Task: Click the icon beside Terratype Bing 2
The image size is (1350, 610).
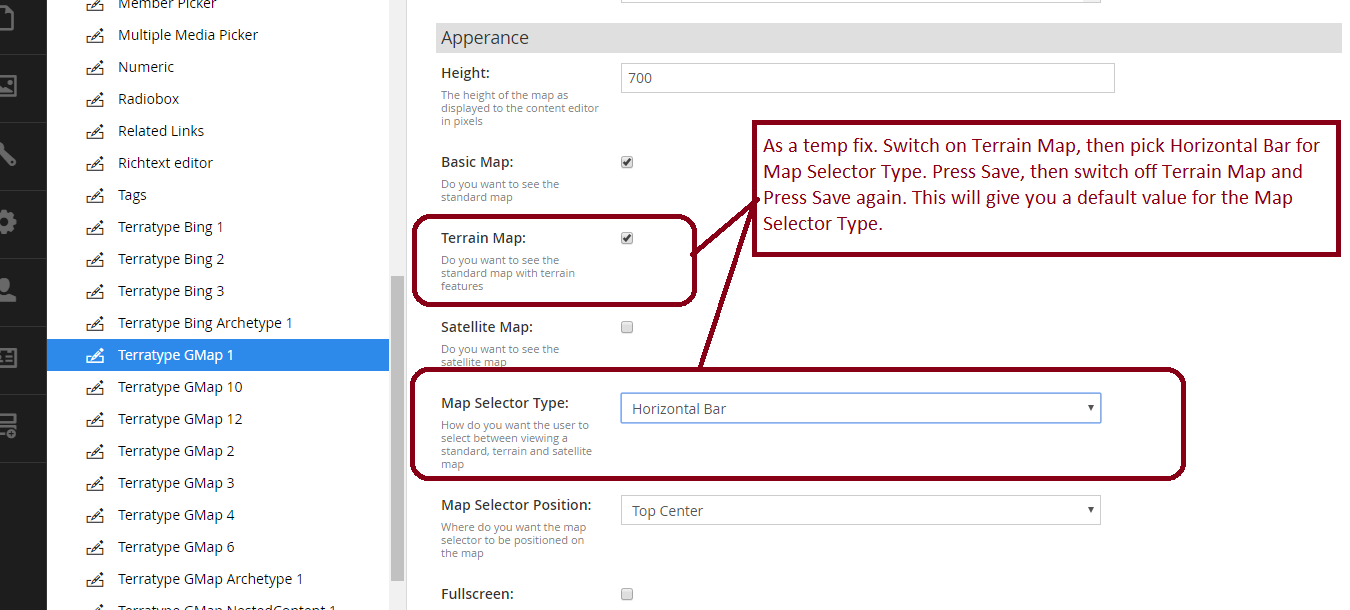Action: (95, 259)
